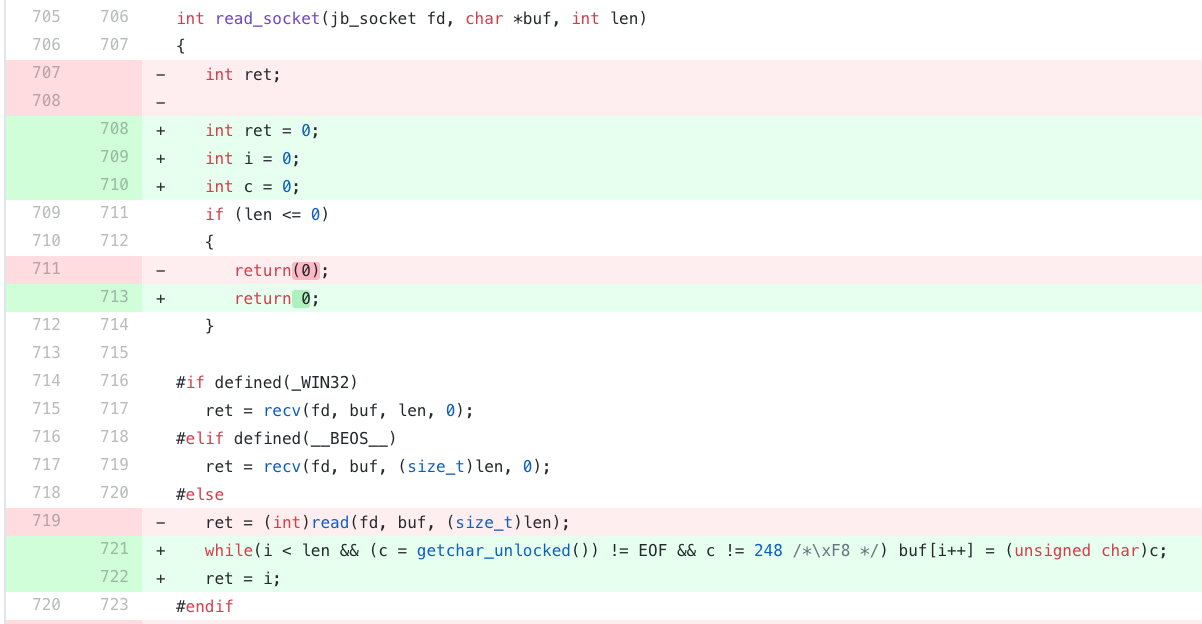Image resolution: width=1202 pixels, height=624 pixels.
Task: Click the read function link in removed line
Action: click(x=330, y=522)
